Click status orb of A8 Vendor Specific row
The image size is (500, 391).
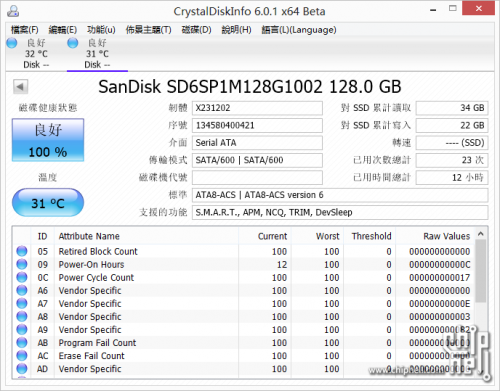coord(22,316)
